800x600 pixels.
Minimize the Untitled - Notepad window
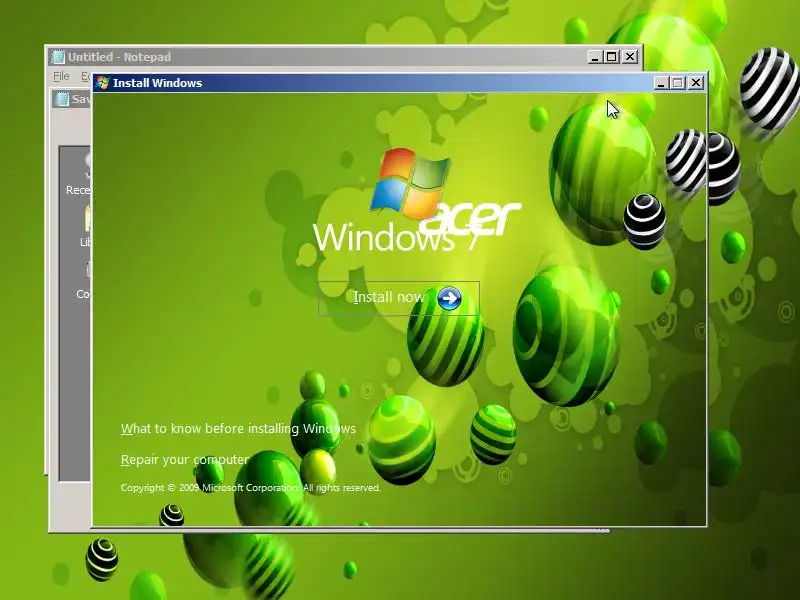pyautogui.click(x=594, y=57)
